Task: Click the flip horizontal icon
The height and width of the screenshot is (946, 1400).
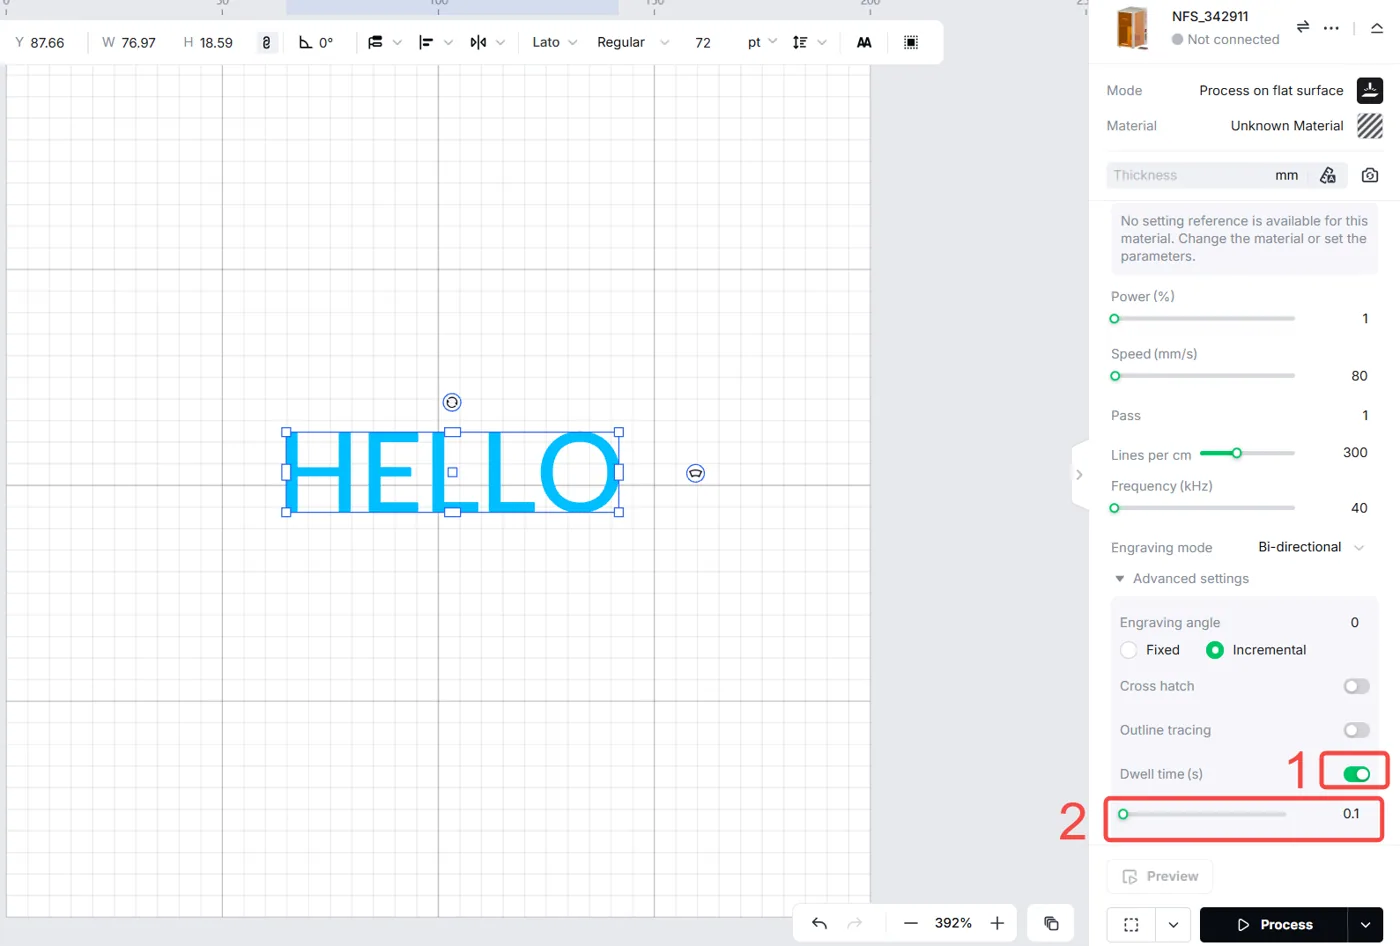Action: coord(478,42)
